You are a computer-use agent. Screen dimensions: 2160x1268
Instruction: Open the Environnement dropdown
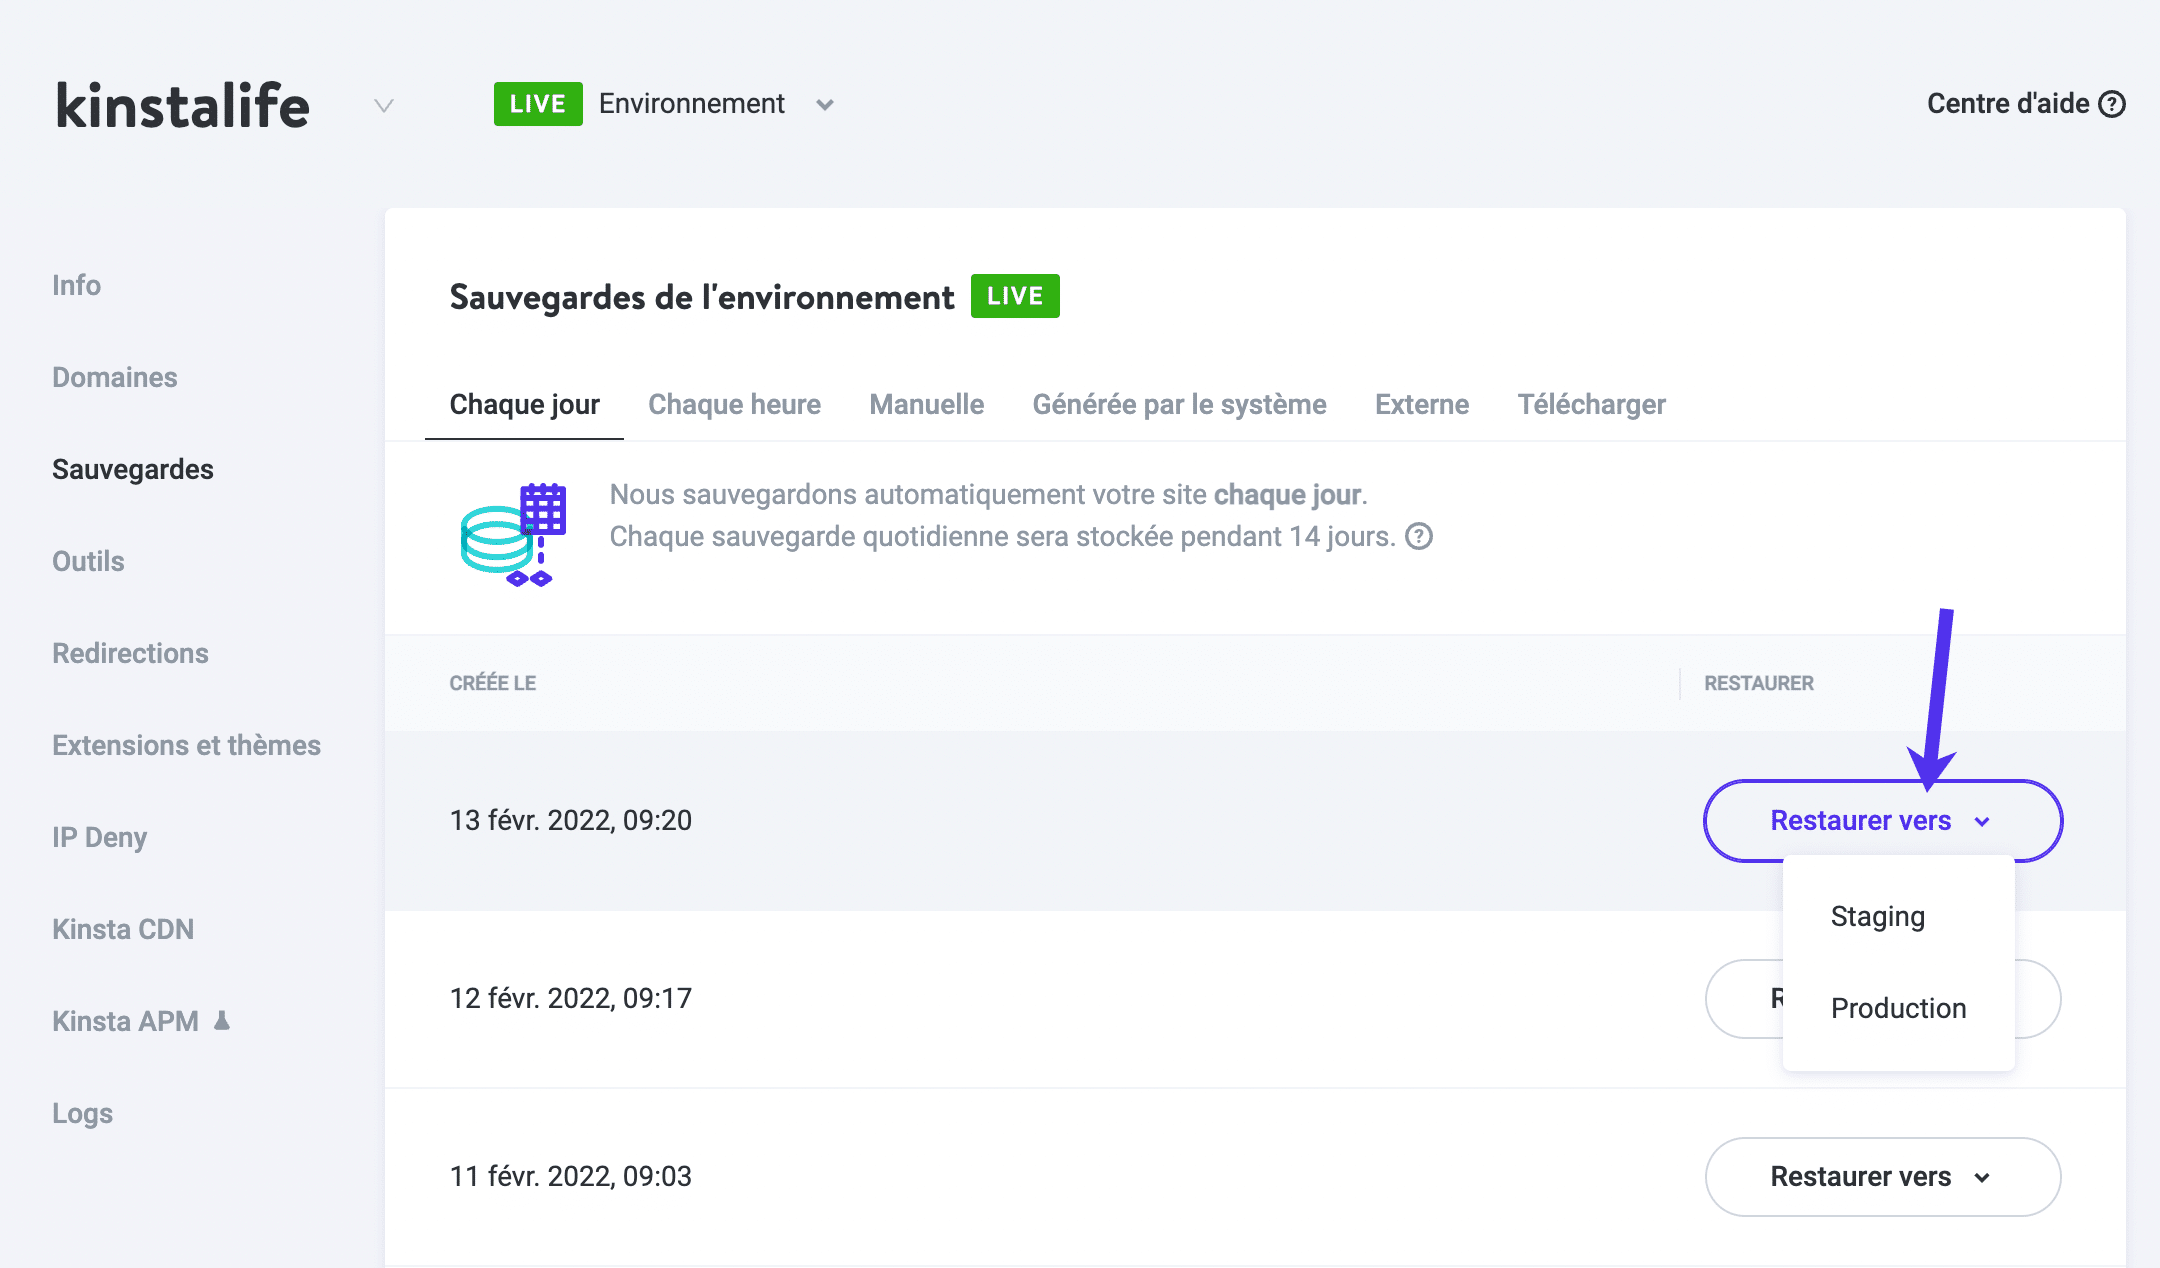click(x=824, y=104)
